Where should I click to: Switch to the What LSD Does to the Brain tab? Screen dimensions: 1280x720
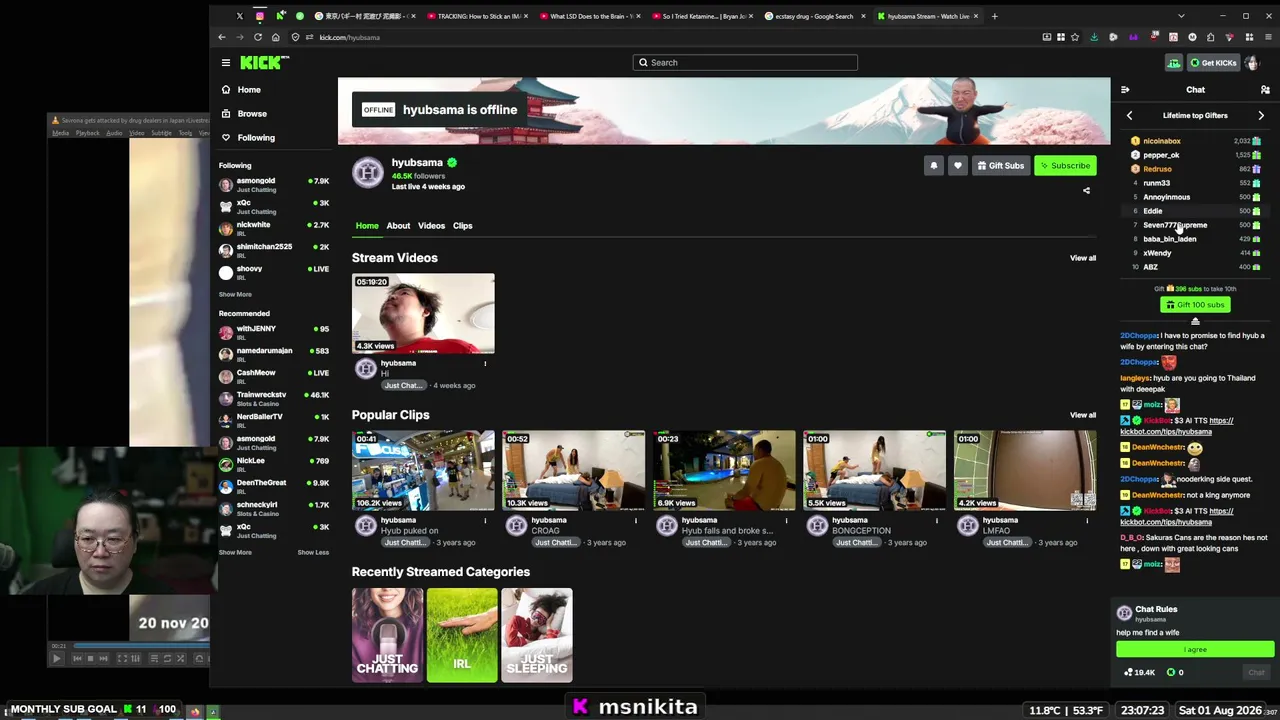pyautogui.click(x=590, y=16)
